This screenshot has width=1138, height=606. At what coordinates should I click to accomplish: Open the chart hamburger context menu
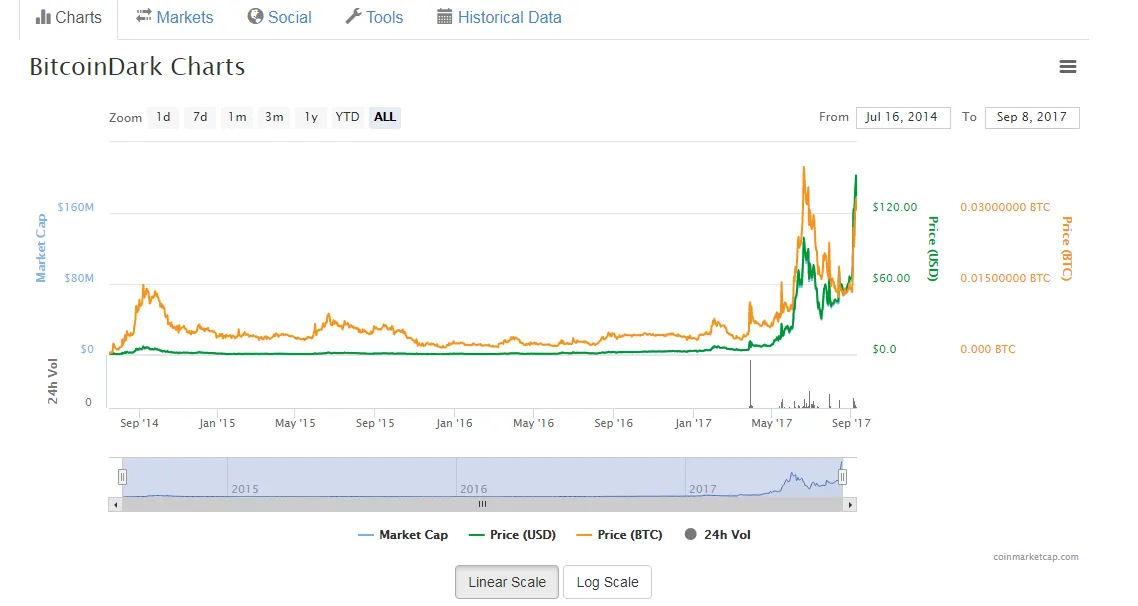(x=1067, y=67)
